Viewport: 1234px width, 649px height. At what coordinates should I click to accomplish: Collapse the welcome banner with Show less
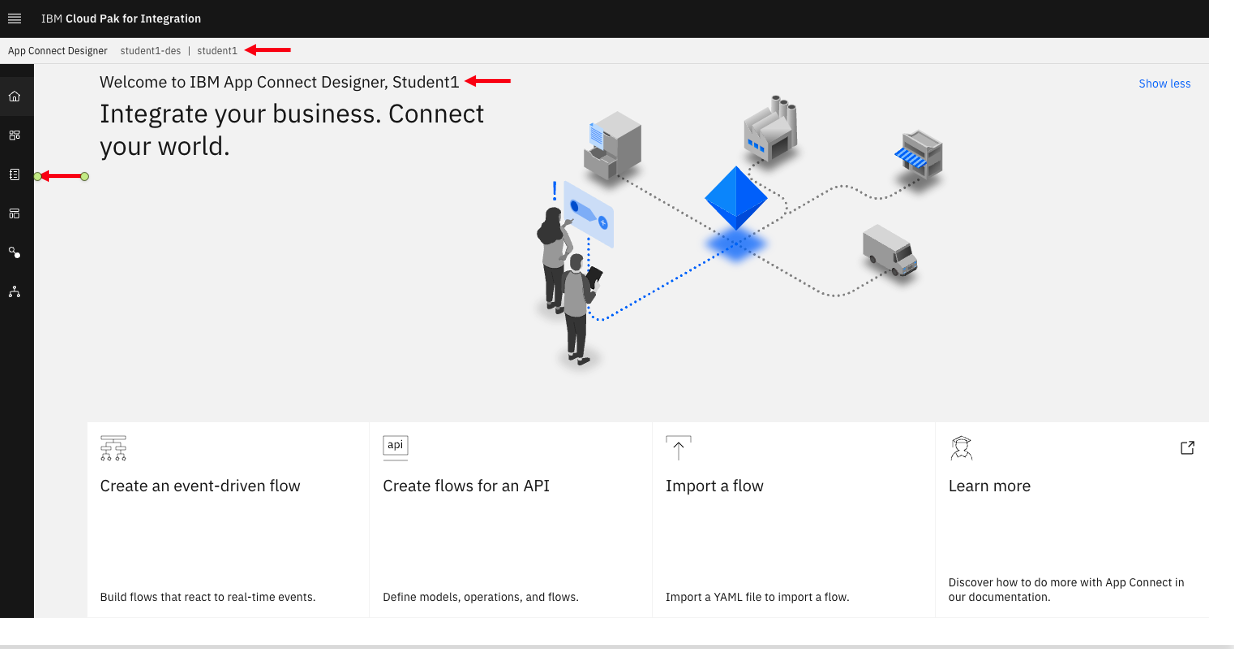pos(1164,84)
